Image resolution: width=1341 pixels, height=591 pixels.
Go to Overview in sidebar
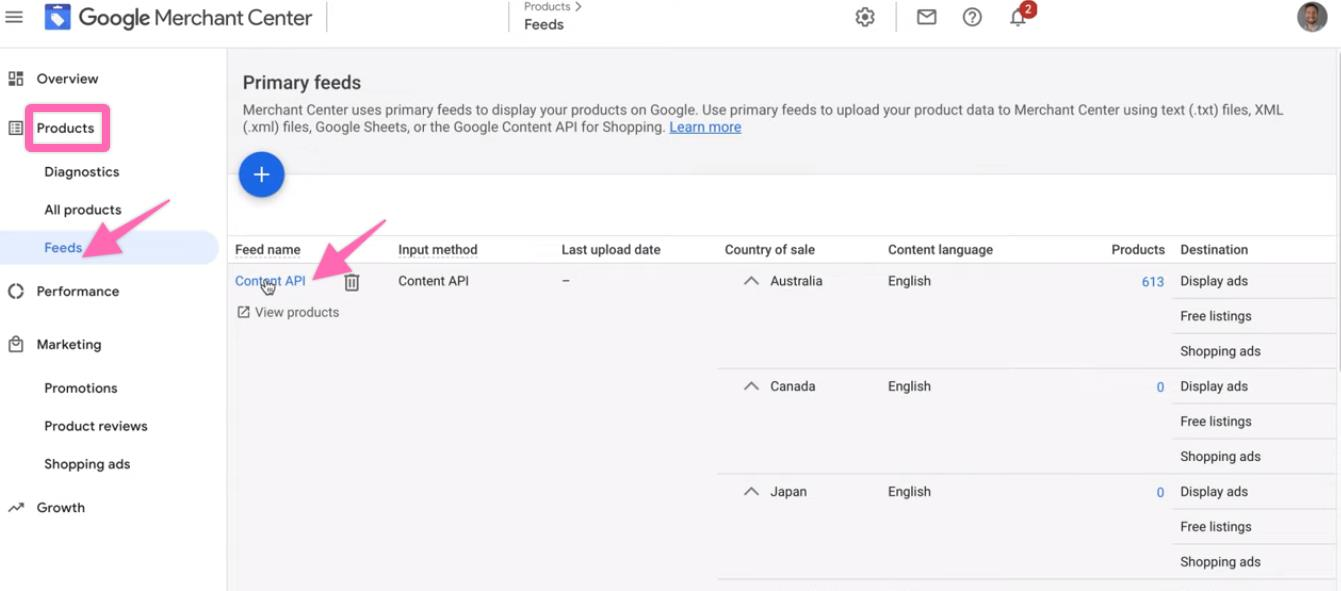67,79
